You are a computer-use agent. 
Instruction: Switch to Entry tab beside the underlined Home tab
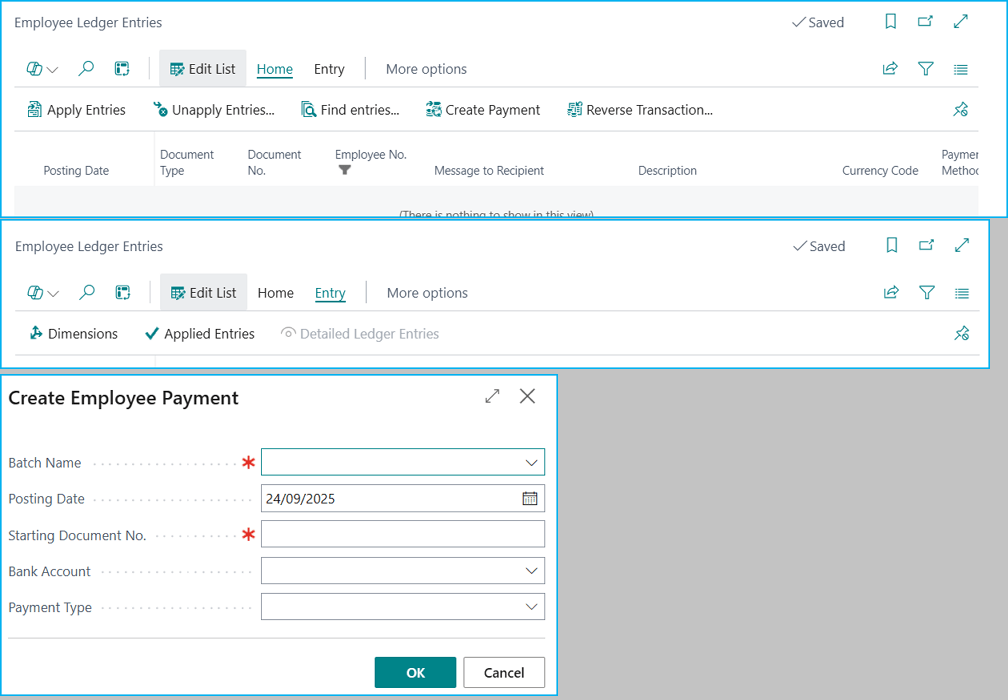[329, 69]
